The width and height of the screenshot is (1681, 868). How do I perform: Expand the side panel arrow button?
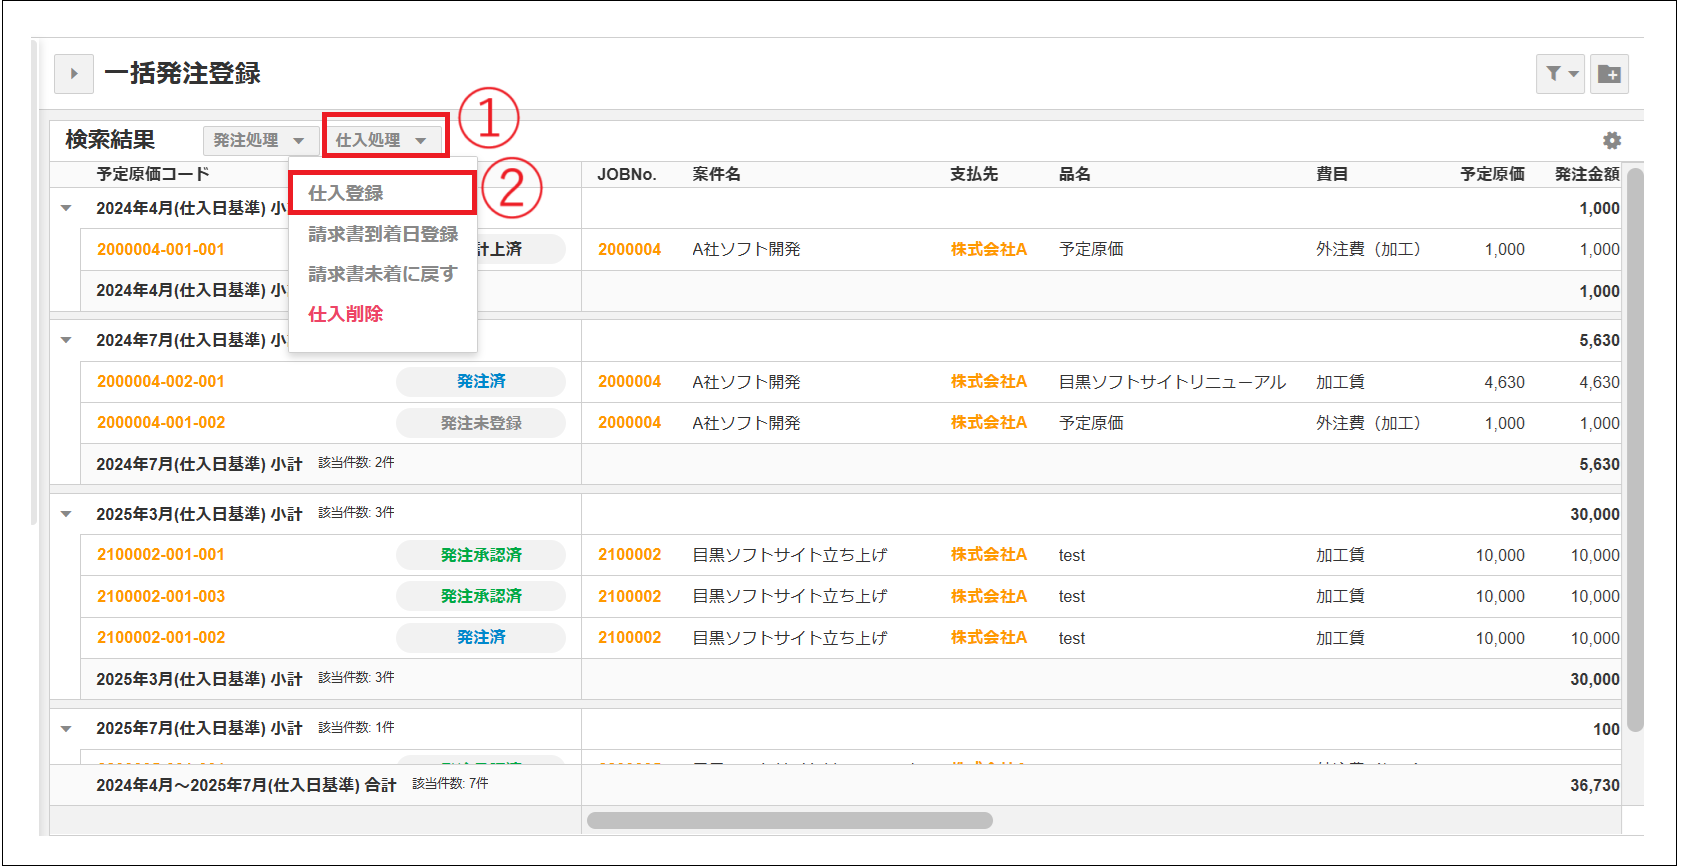coord(74,74)
